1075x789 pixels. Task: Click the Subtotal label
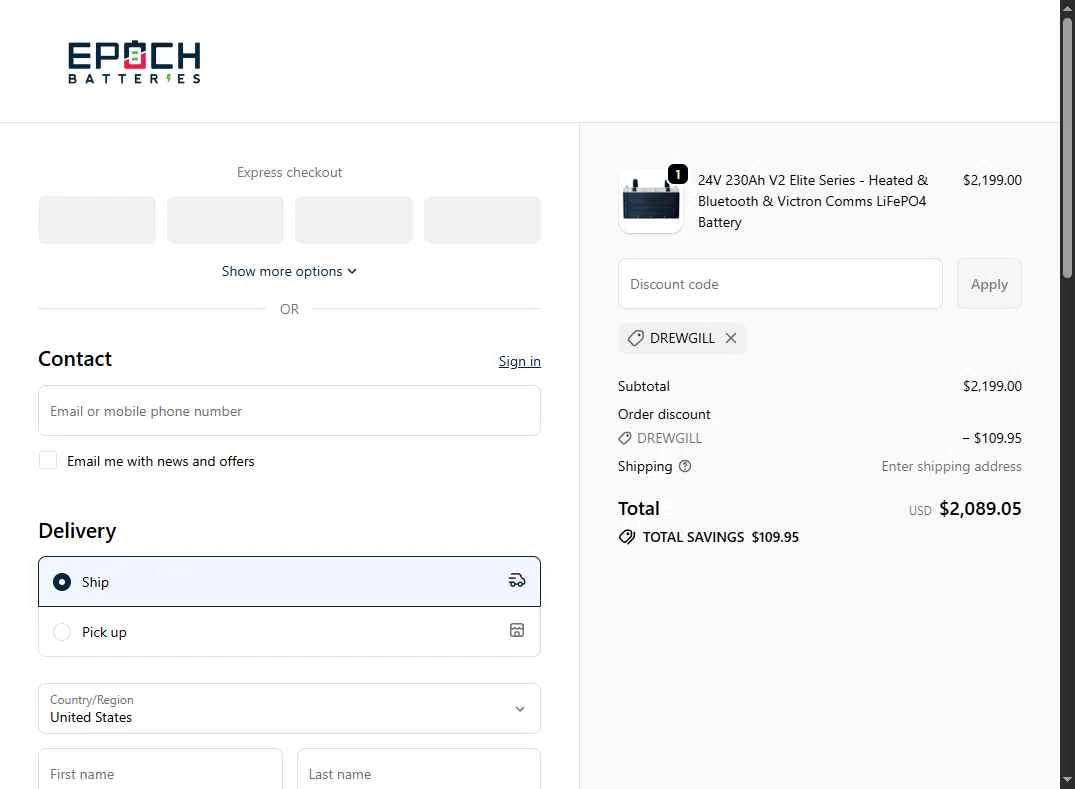(x=643, y=386)
